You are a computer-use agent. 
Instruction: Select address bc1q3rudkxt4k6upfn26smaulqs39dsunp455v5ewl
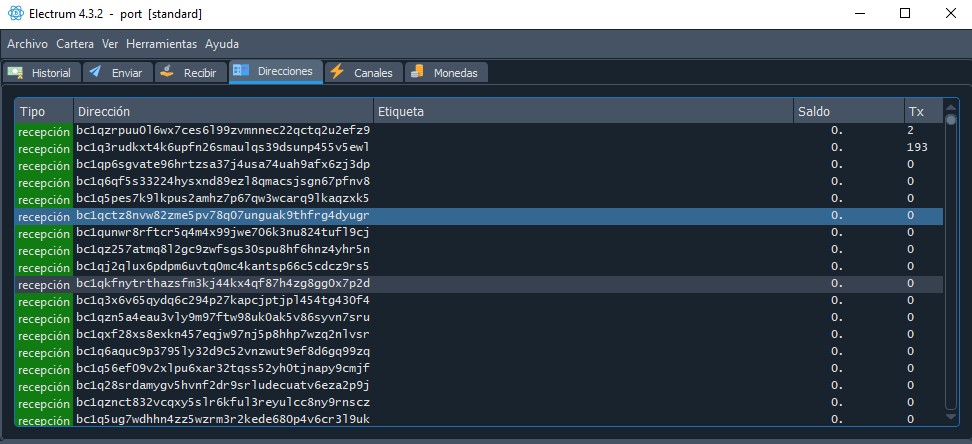(223, 148)
